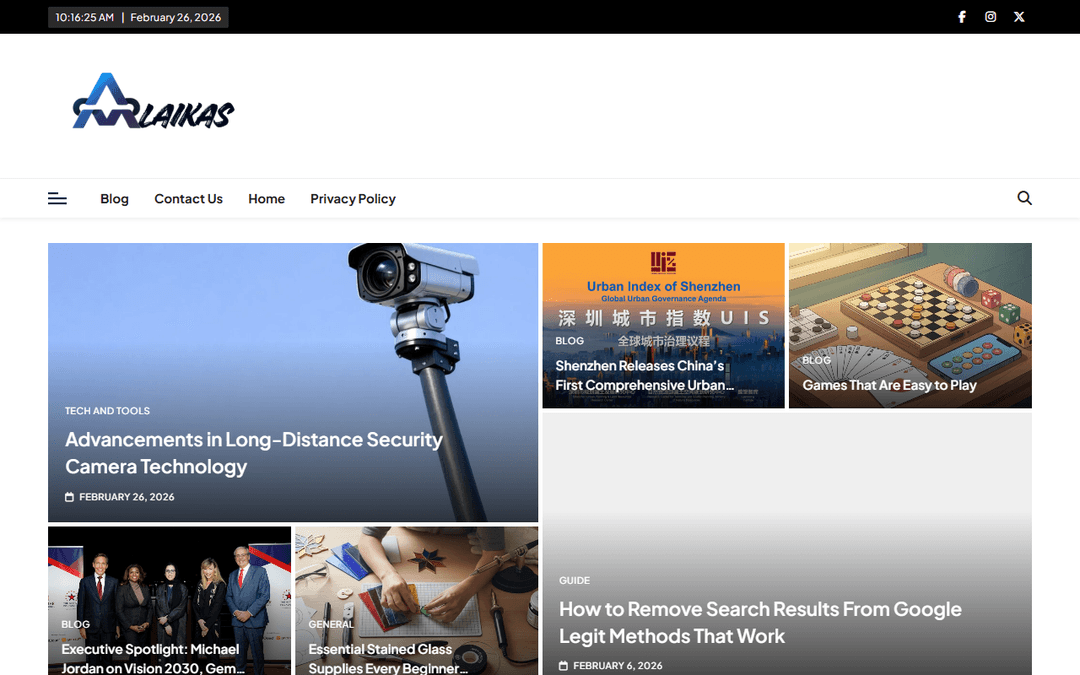This screenshot has height=675, width=1080.
Task: Open Games That Are Easy to Play article
Action: click(889, 386)
